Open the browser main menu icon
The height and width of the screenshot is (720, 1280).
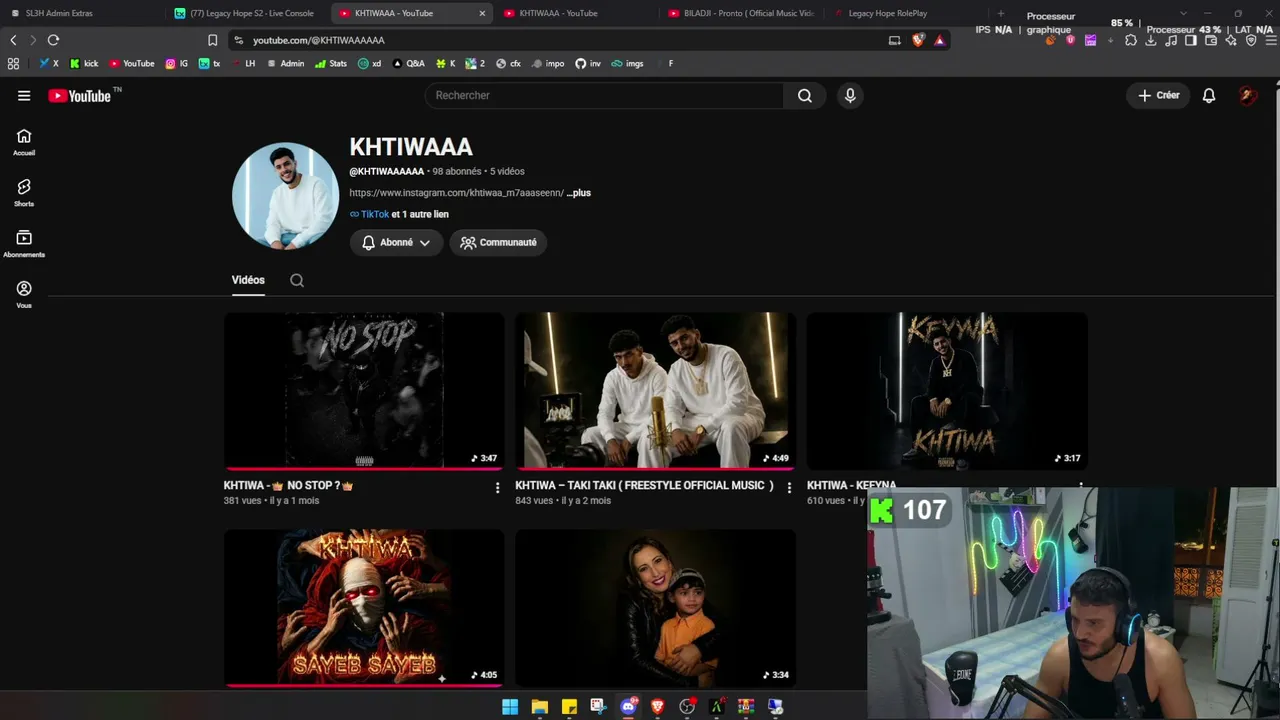(x=1271, y=40)
